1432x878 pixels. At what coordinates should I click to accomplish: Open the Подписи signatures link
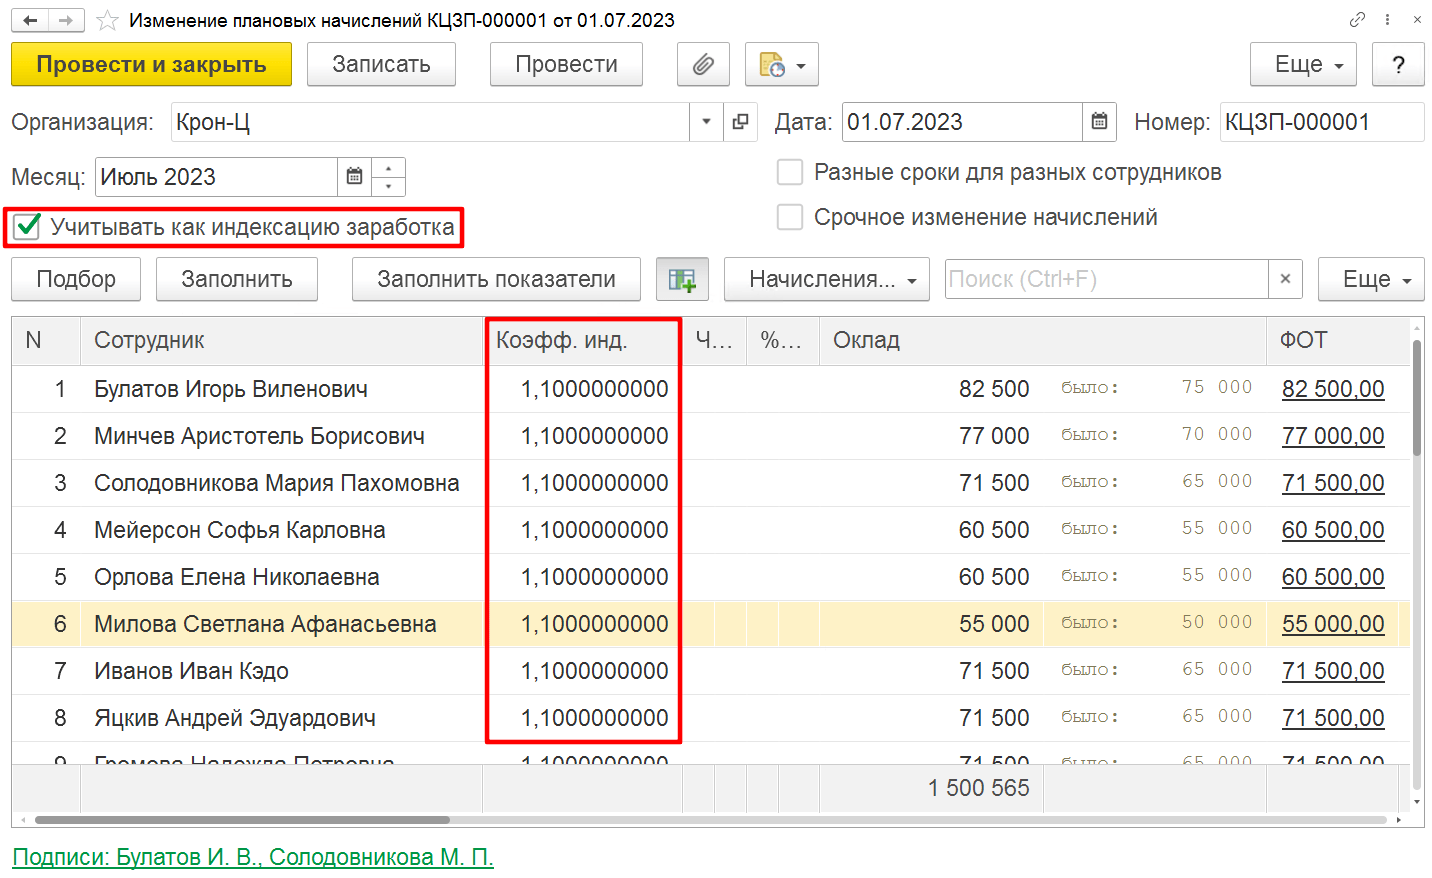tap(253, 857)
